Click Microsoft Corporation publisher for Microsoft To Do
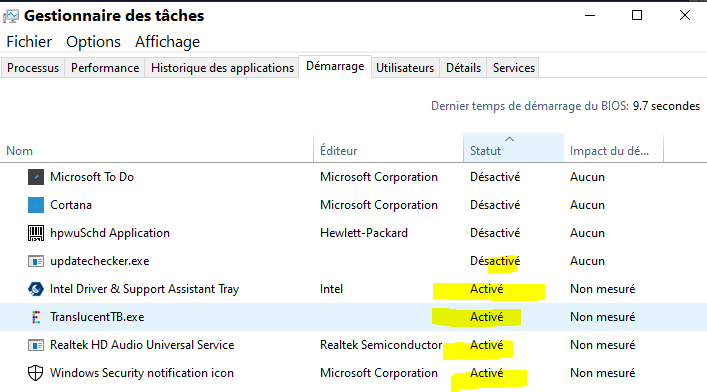 pos(379,177)
